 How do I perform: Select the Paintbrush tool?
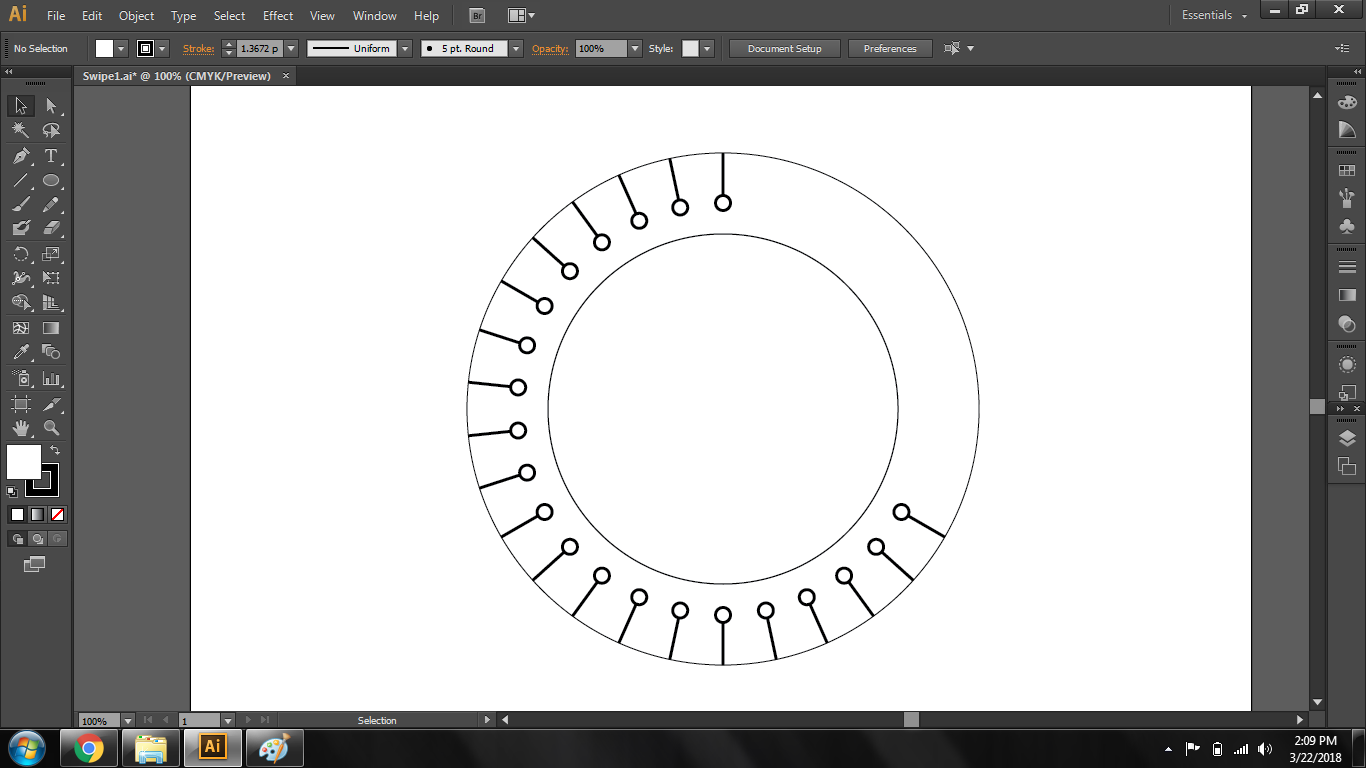20,204
